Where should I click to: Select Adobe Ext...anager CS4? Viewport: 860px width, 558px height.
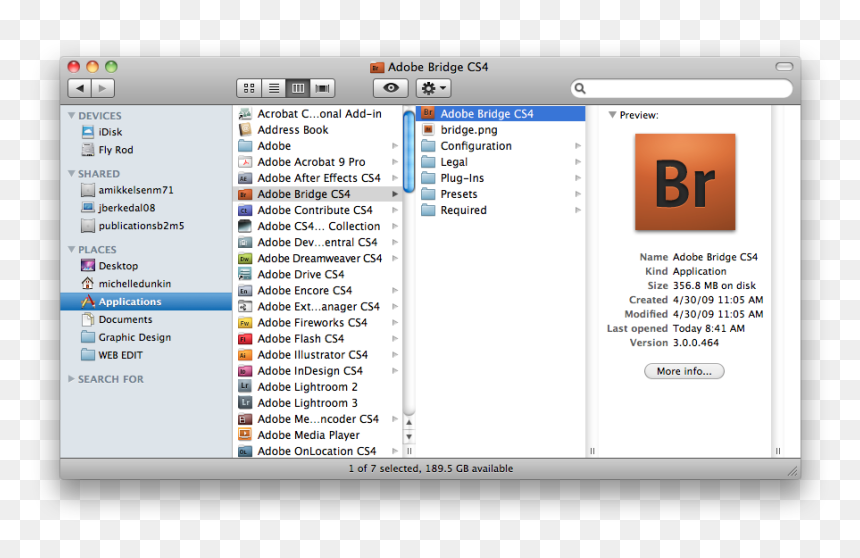click(x=318, y=306)
